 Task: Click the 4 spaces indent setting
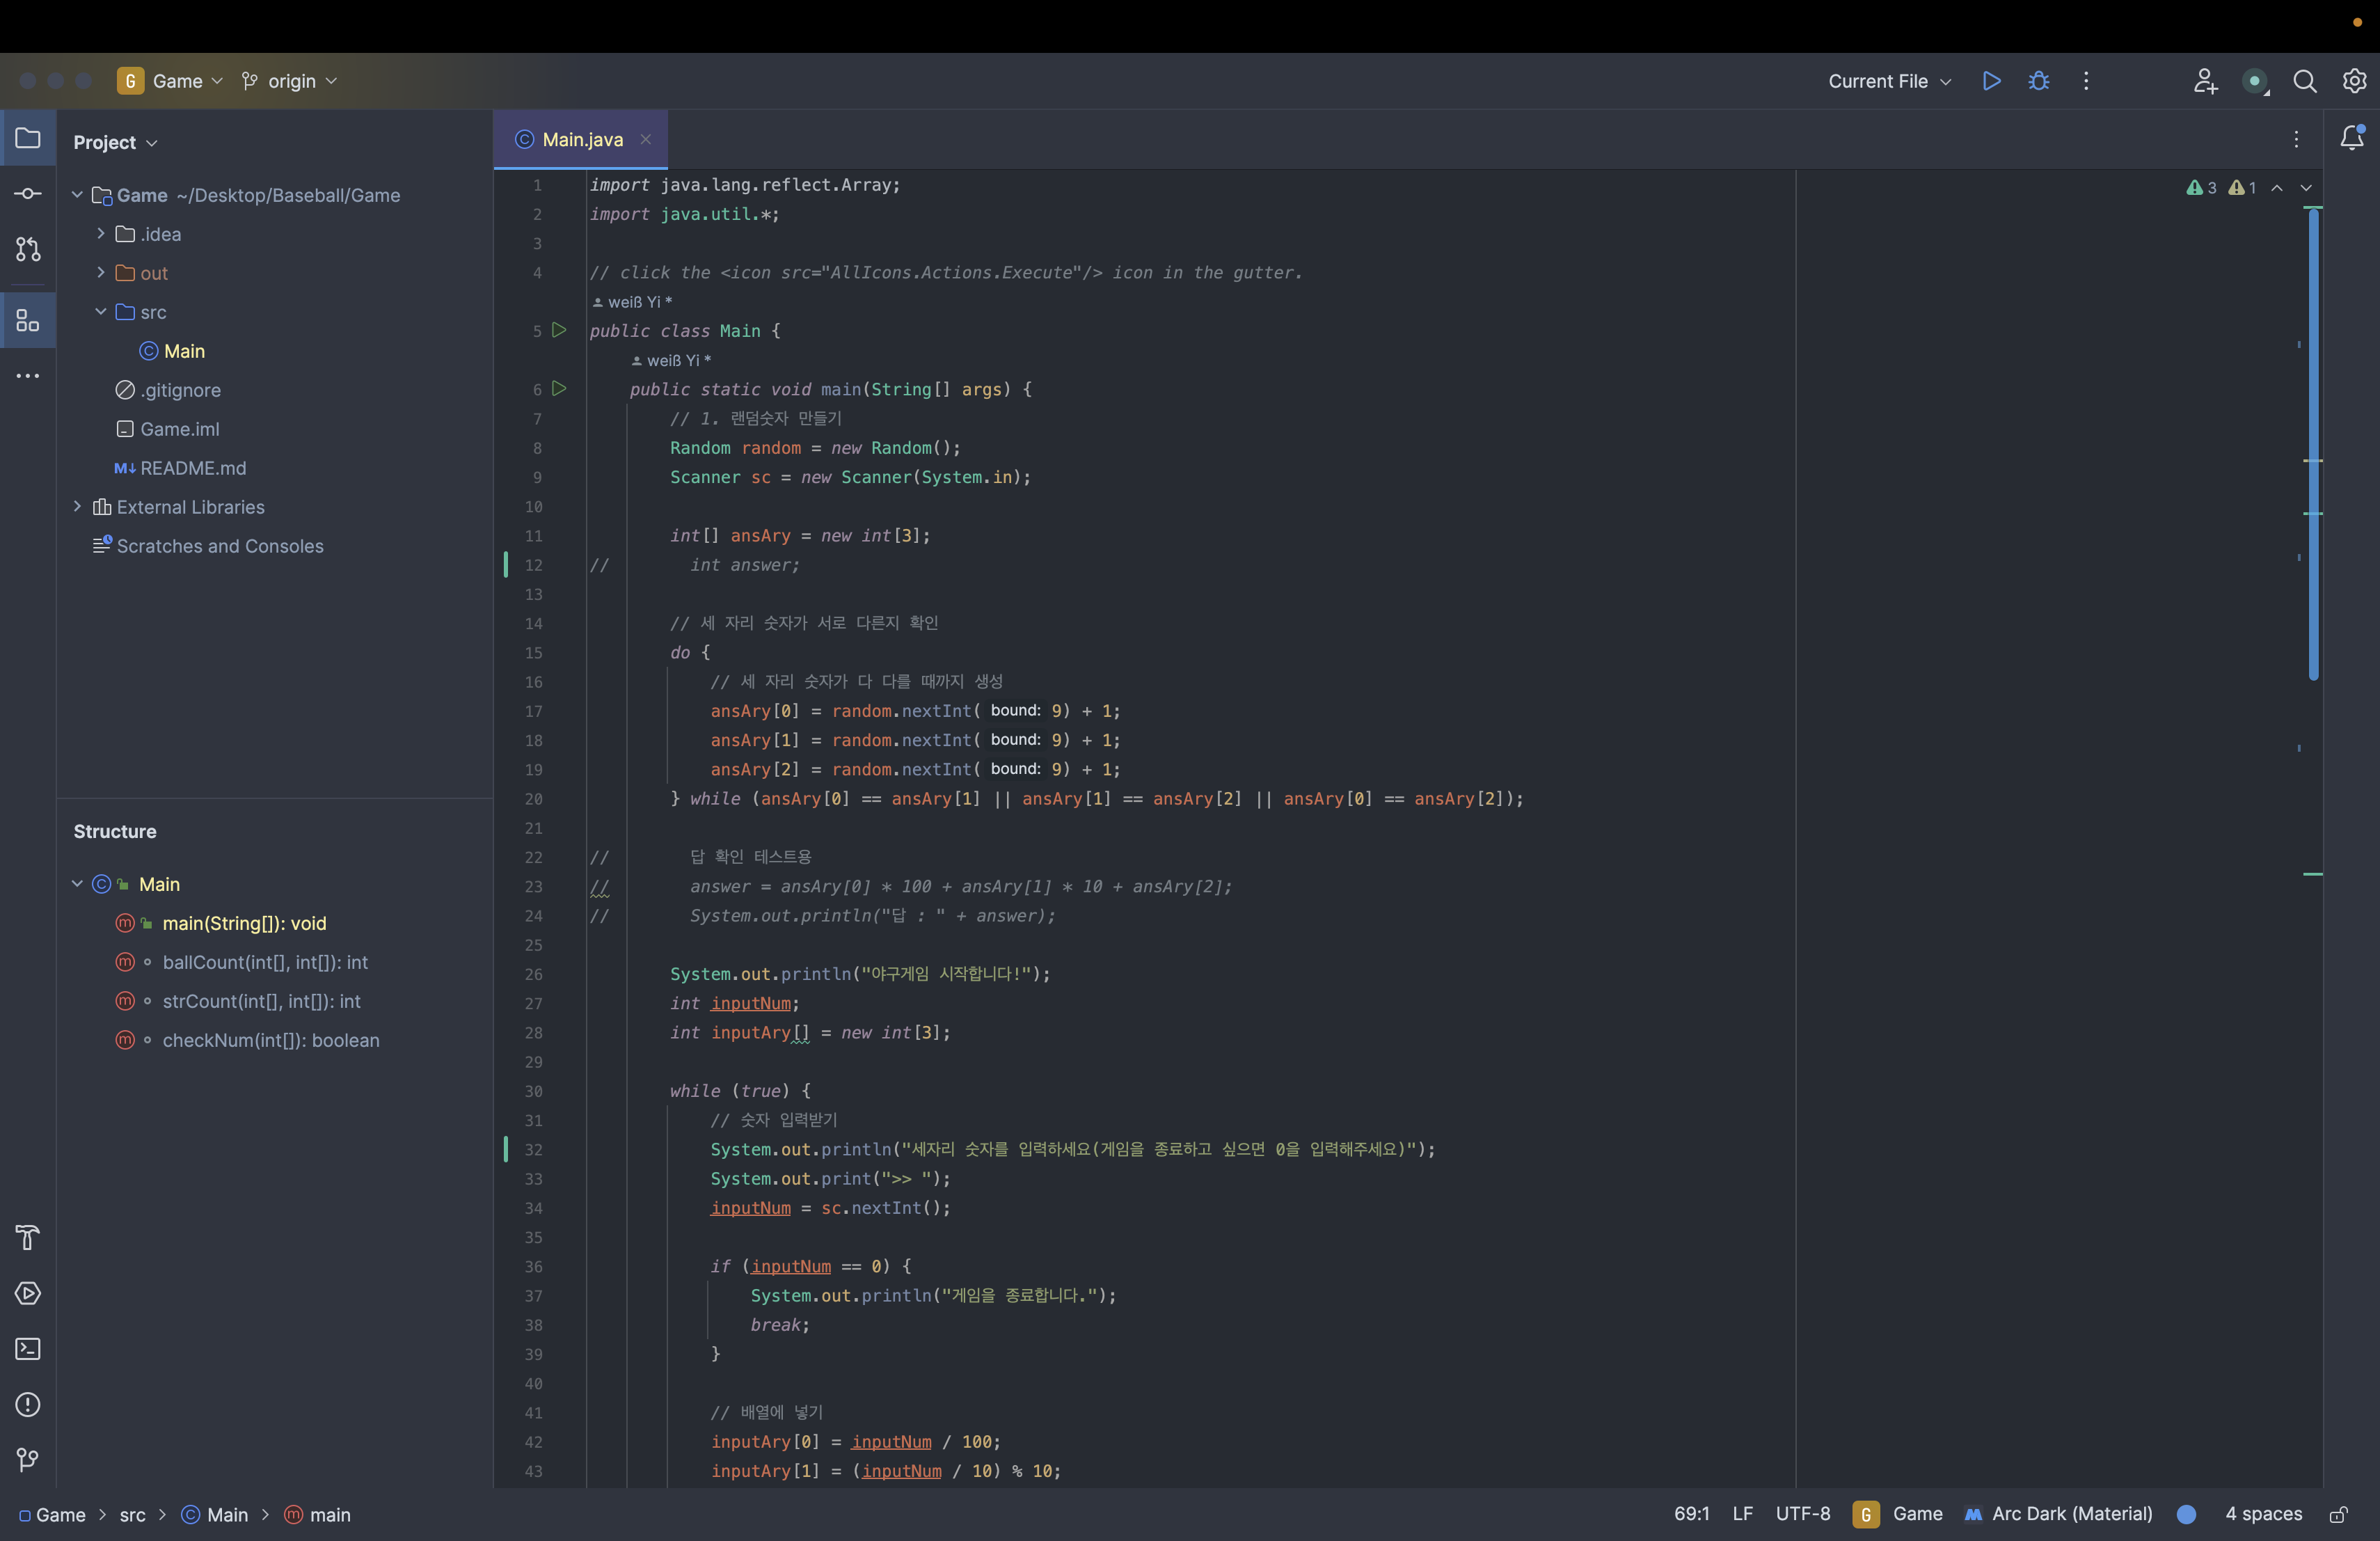[2263, 1514]
